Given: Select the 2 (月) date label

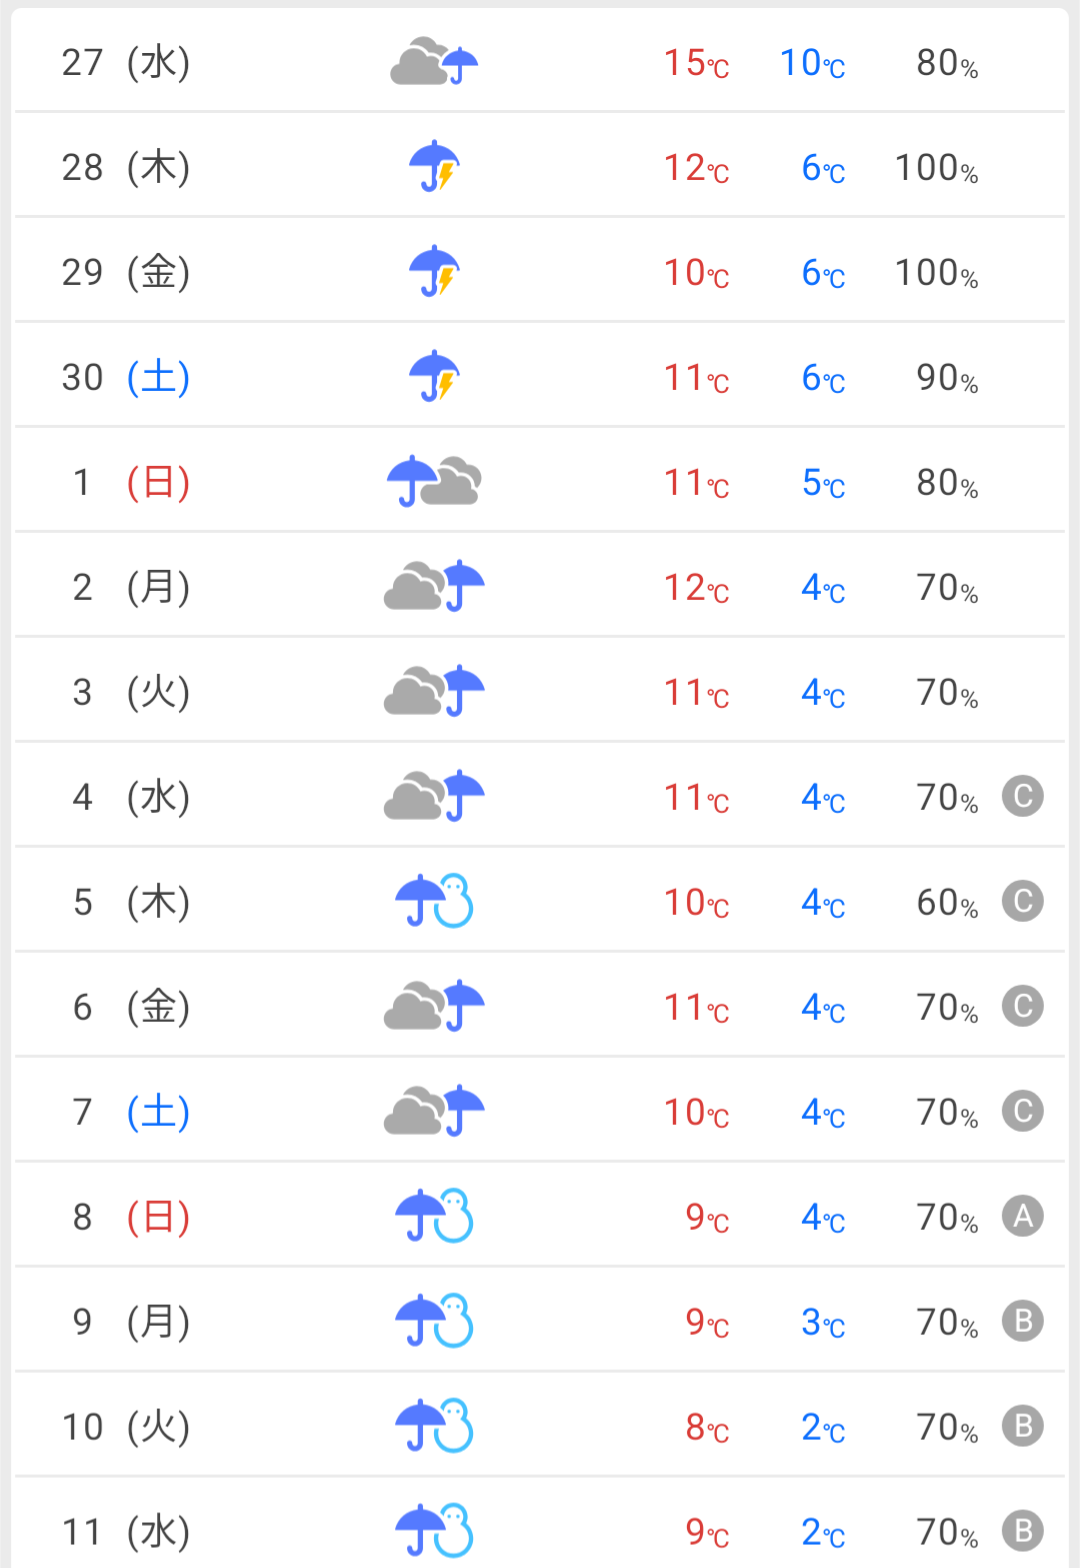Looking at the screenshot, I should 131,587.
